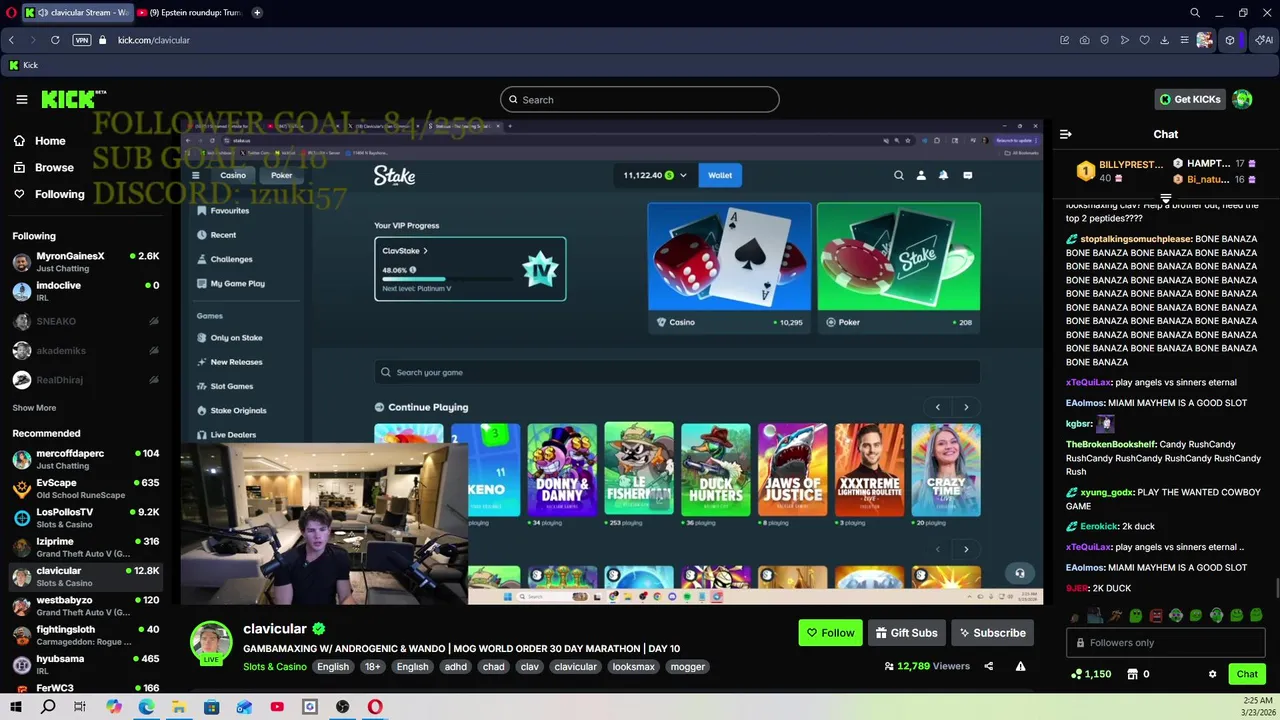Open Windows Start menu

[15, 707]
